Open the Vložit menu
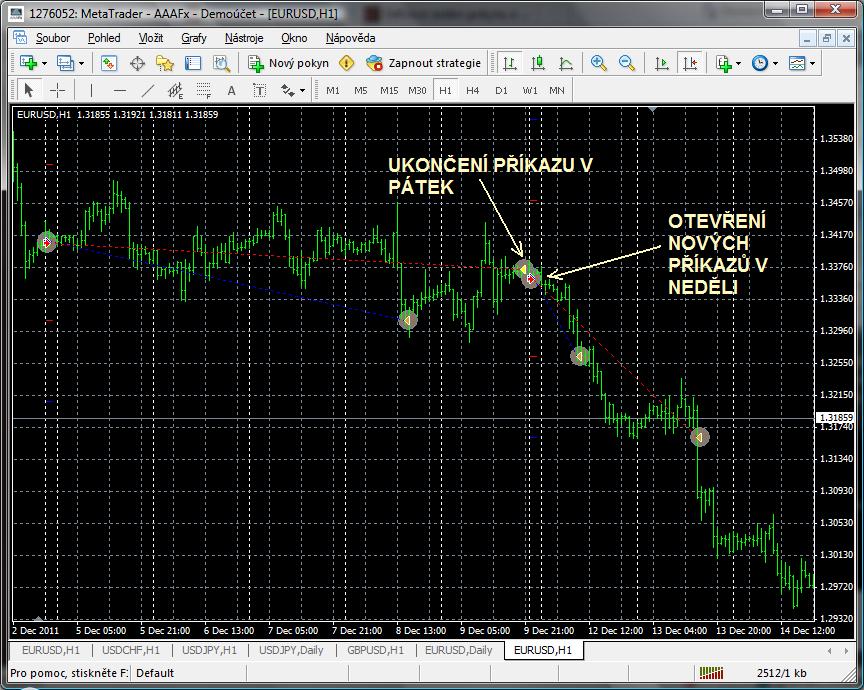Screen dimensions: 864x690 pos(151,38)
